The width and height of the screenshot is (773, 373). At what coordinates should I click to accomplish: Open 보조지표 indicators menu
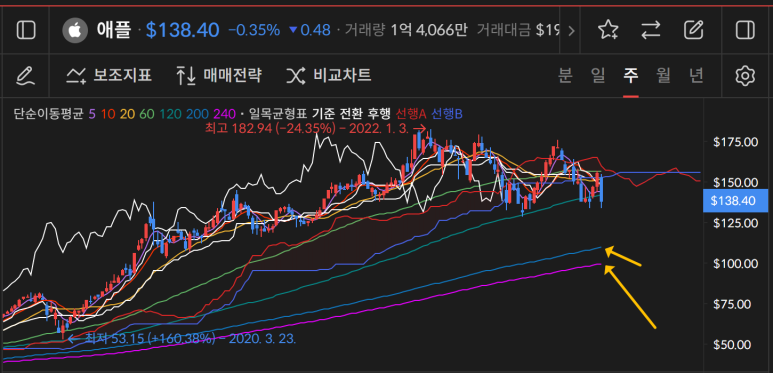click(x=109, y=75)
